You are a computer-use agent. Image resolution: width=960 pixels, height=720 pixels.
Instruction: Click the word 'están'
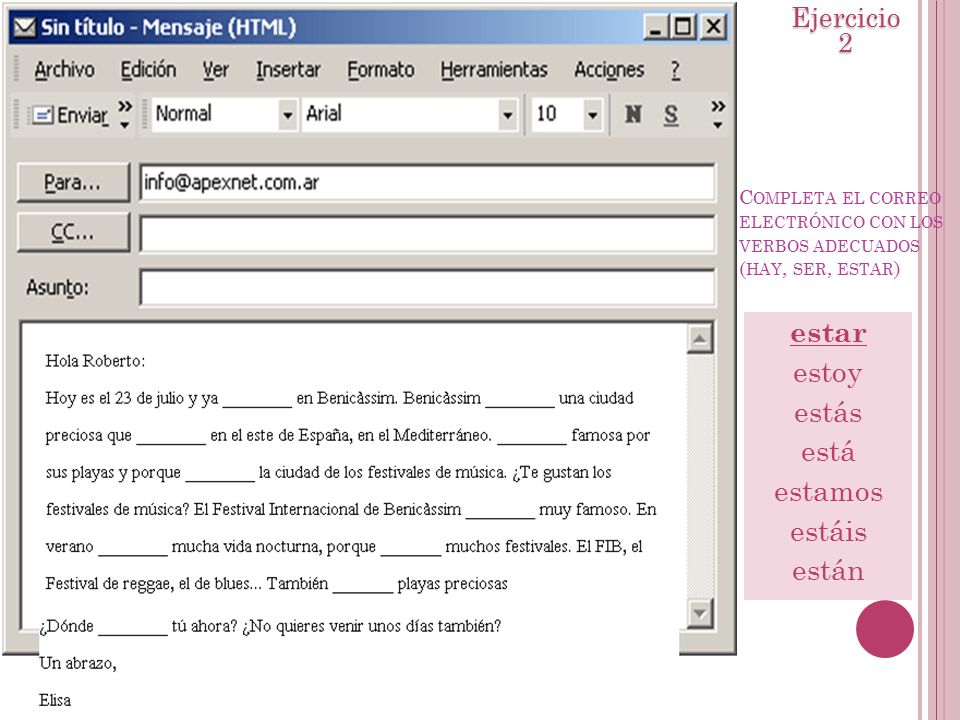pyautogui.click(x=828, y=571)
